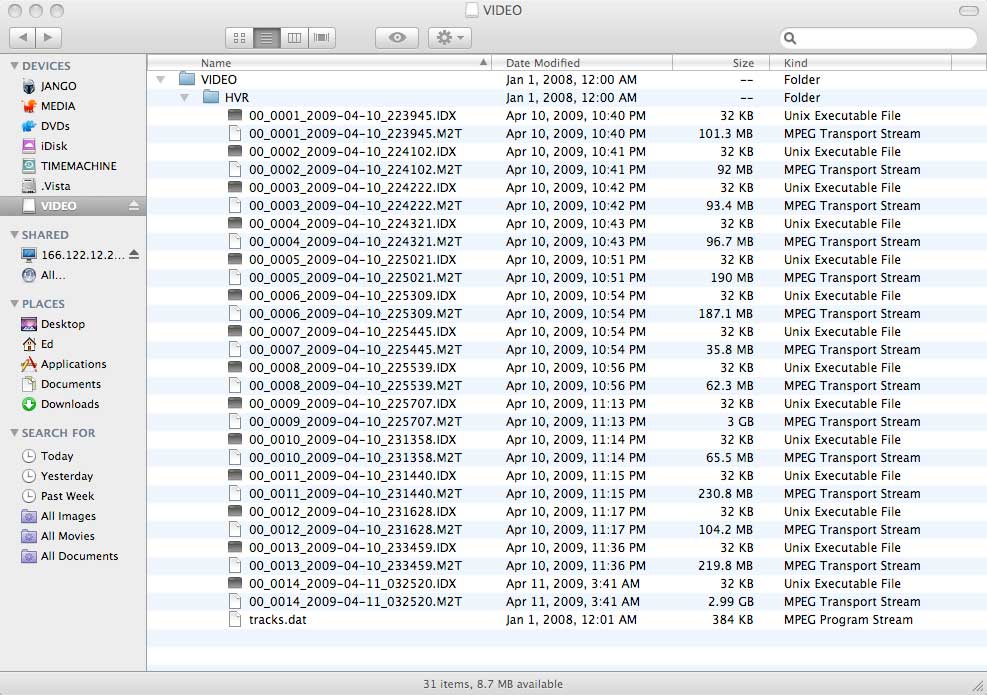987x695 pixels.
Task: Switch to icon view mode
Action: (x=239, y=38)
